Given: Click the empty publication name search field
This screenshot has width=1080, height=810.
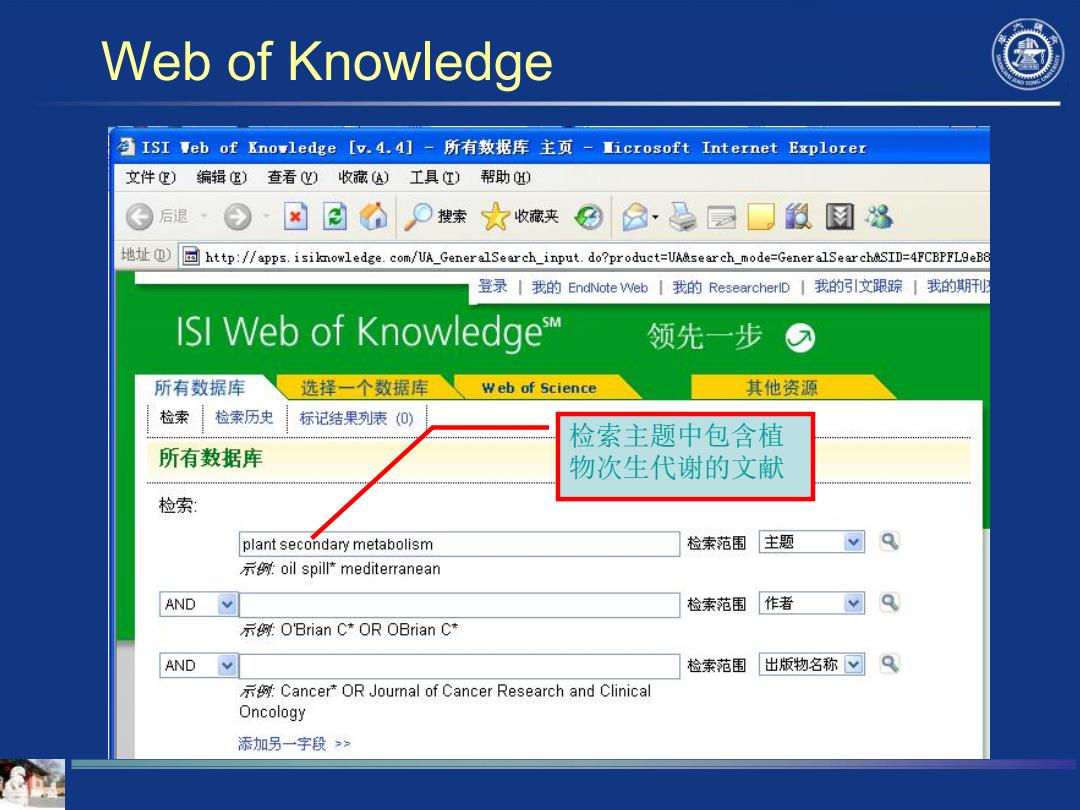Looking at the screenshot, I should coord(459,666).
